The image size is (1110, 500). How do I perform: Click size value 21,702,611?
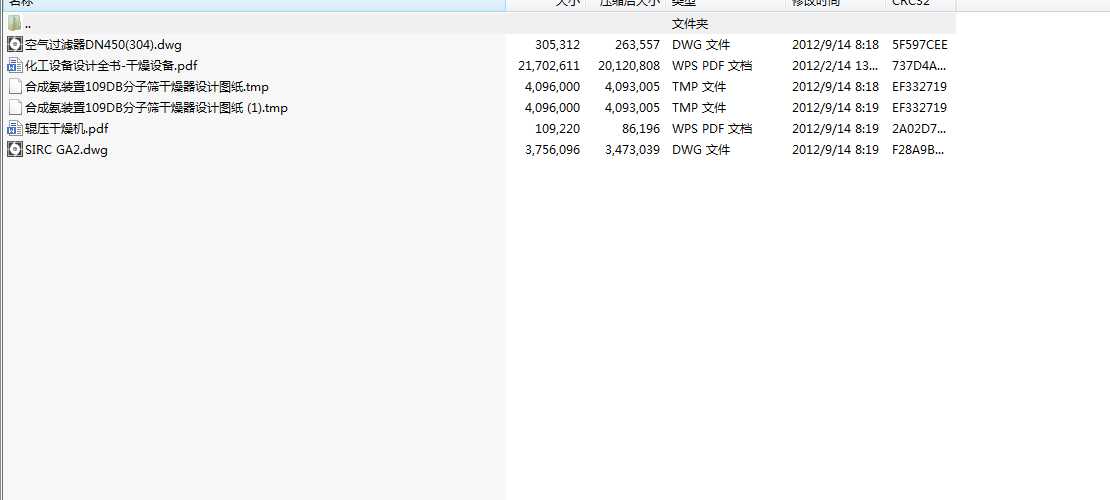coord(549,66)
